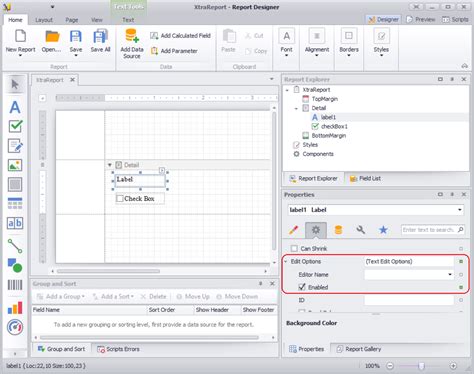Viewport: 474px width, 374px height.
Task: Click the Editor Name property marker
Action: 461,274
